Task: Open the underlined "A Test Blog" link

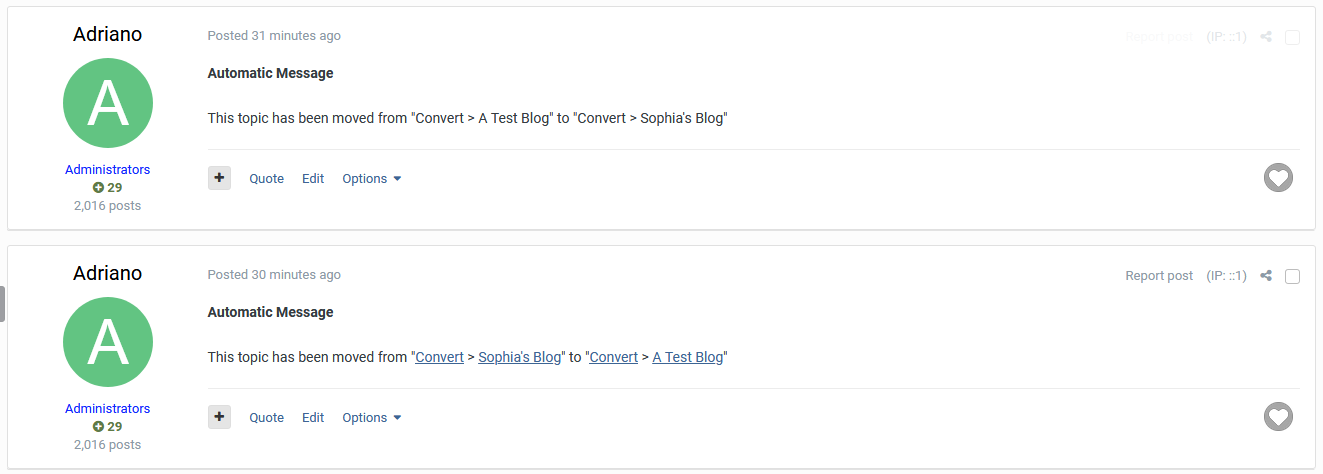Action: pyautogui.click(x=687, y=357)
